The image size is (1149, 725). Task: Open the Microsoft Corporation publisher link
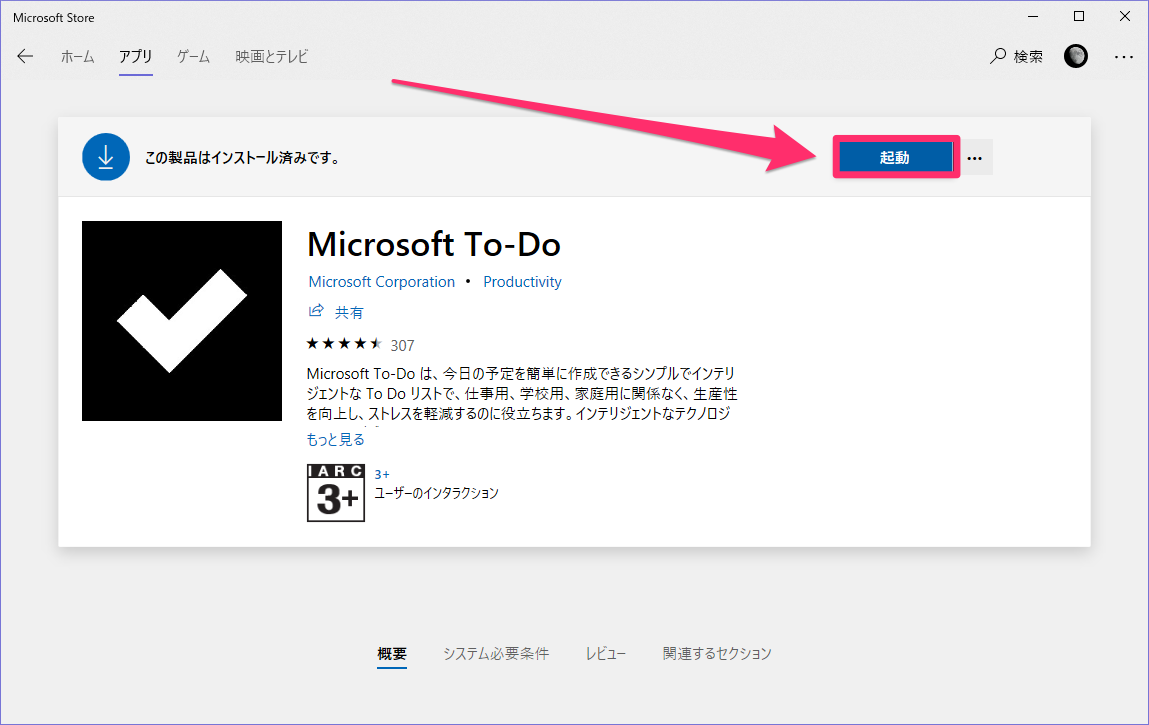point(382,281)
